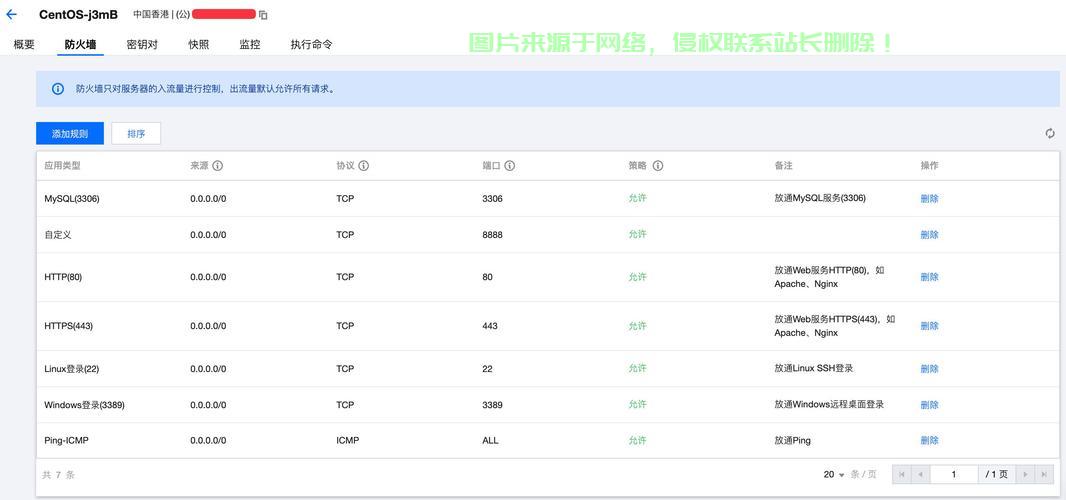Viewport: 1066px width, 500px height.
Task: Click TCP protocol in the HTTP(80) row
Action: [345, 277]
